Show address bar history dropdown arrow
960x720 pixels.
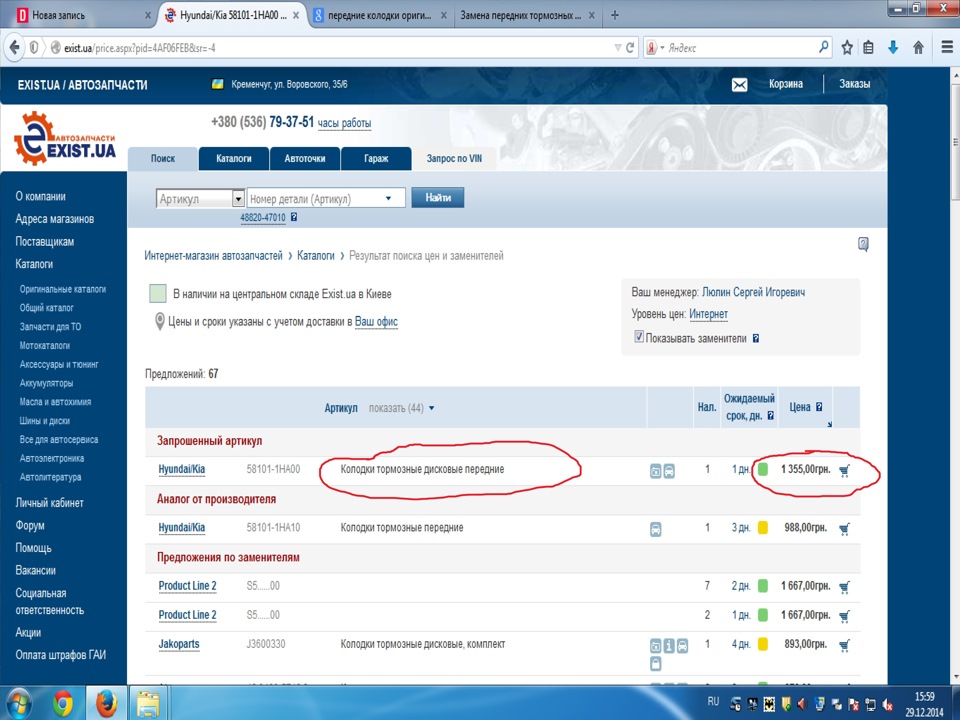click(x=618, y=47)
